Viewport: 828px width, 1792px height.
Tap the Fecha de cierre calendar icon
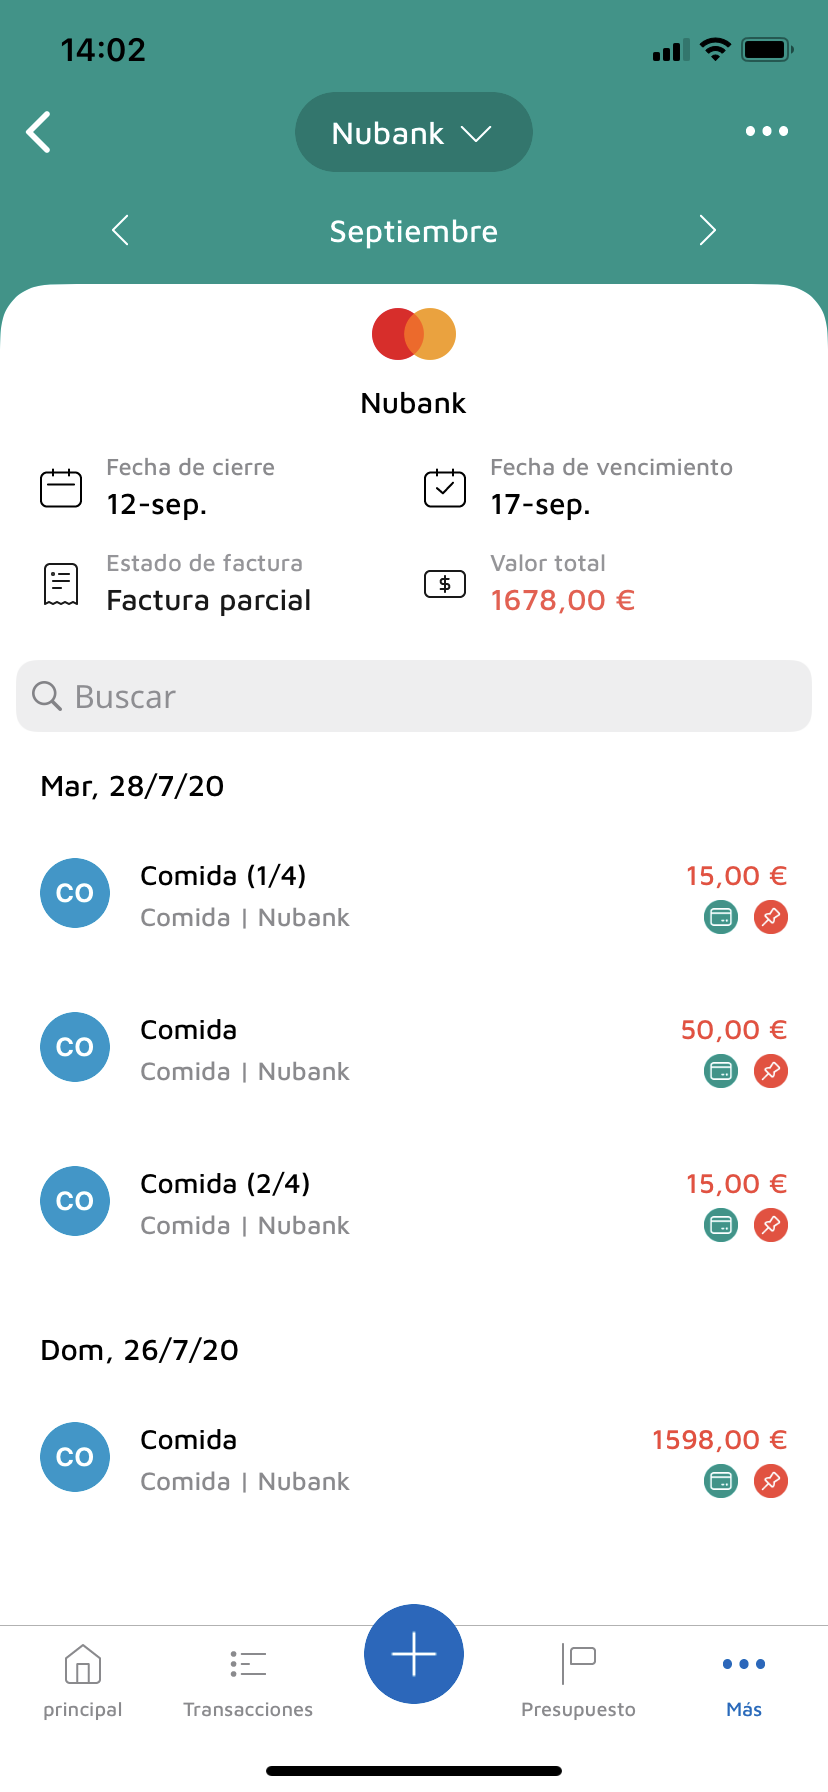click(61, 488)
